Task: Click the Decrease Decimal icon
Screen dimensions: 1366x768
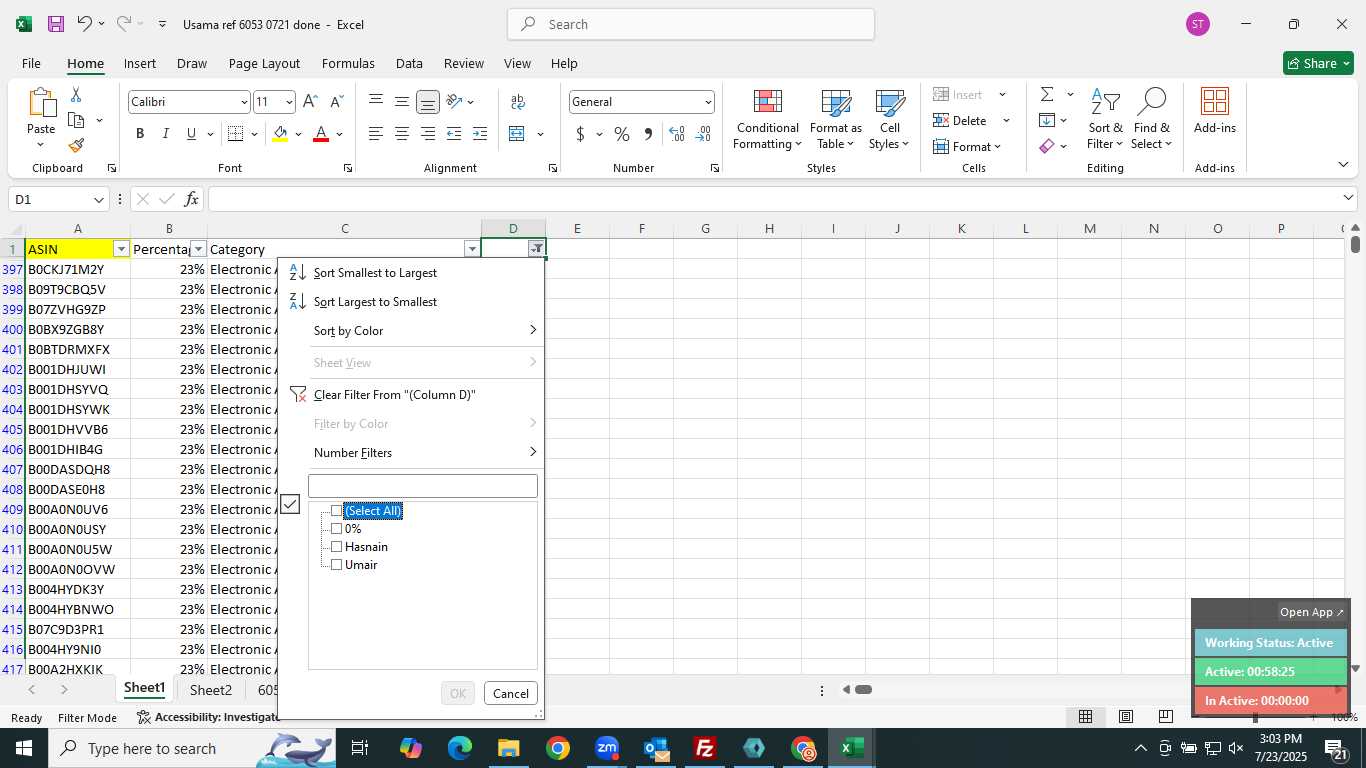Action: click(x=703, y=133)
